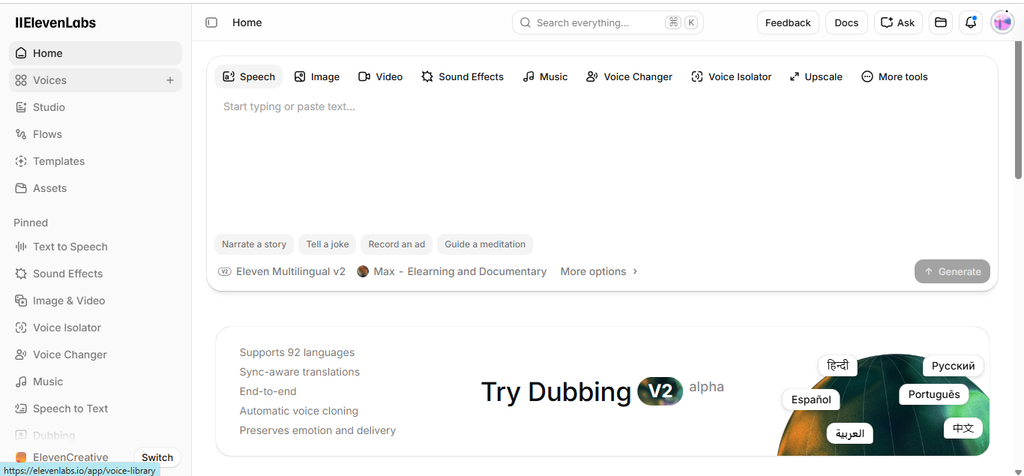Viewport: 1024px width, 476px height.
Task: Select the Sound Effects tab
Action: coord(462,77)
